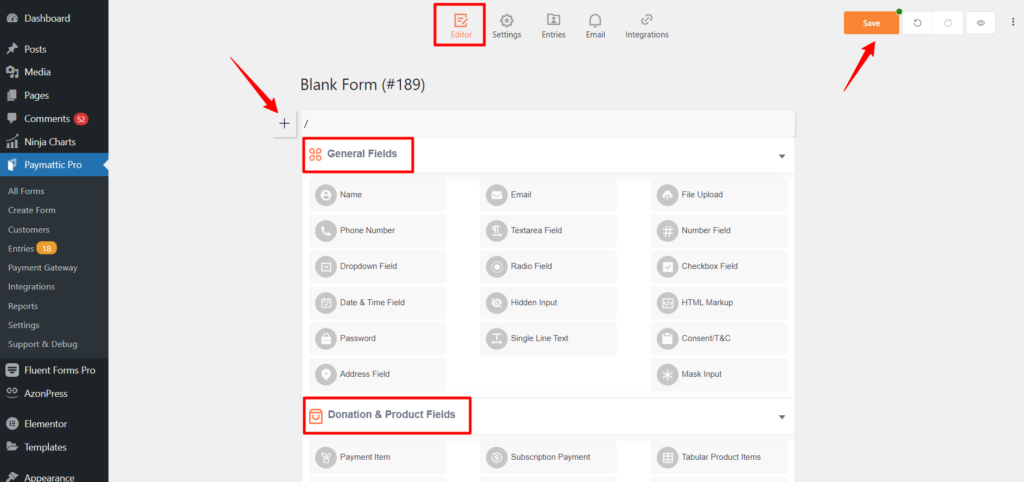This screenshot has width=1024, height=482.
Task: Add the Phone Number field
Action: [x=377, y=231]
